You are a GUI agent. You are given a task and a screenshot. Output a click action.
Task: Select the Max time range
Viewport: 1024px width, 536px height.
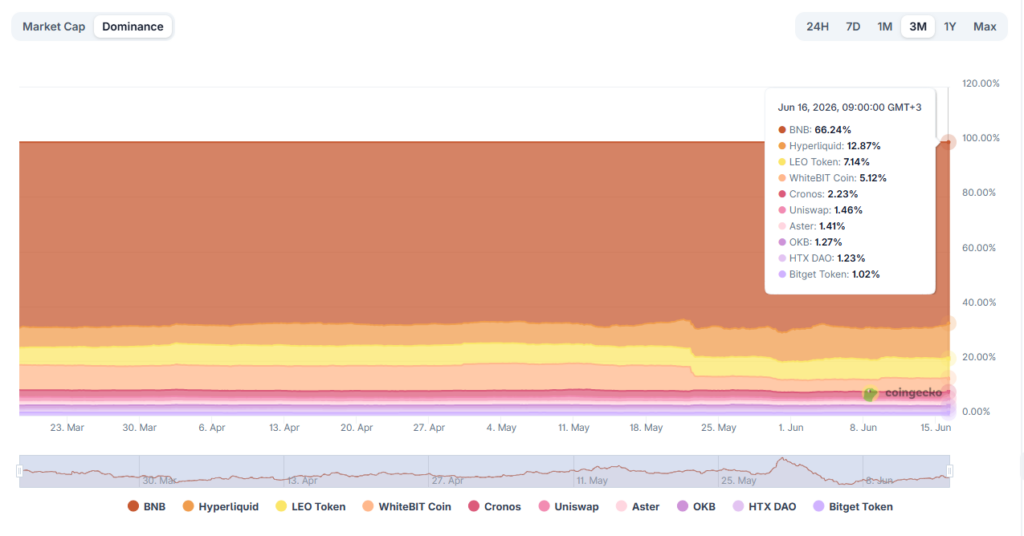984,27
